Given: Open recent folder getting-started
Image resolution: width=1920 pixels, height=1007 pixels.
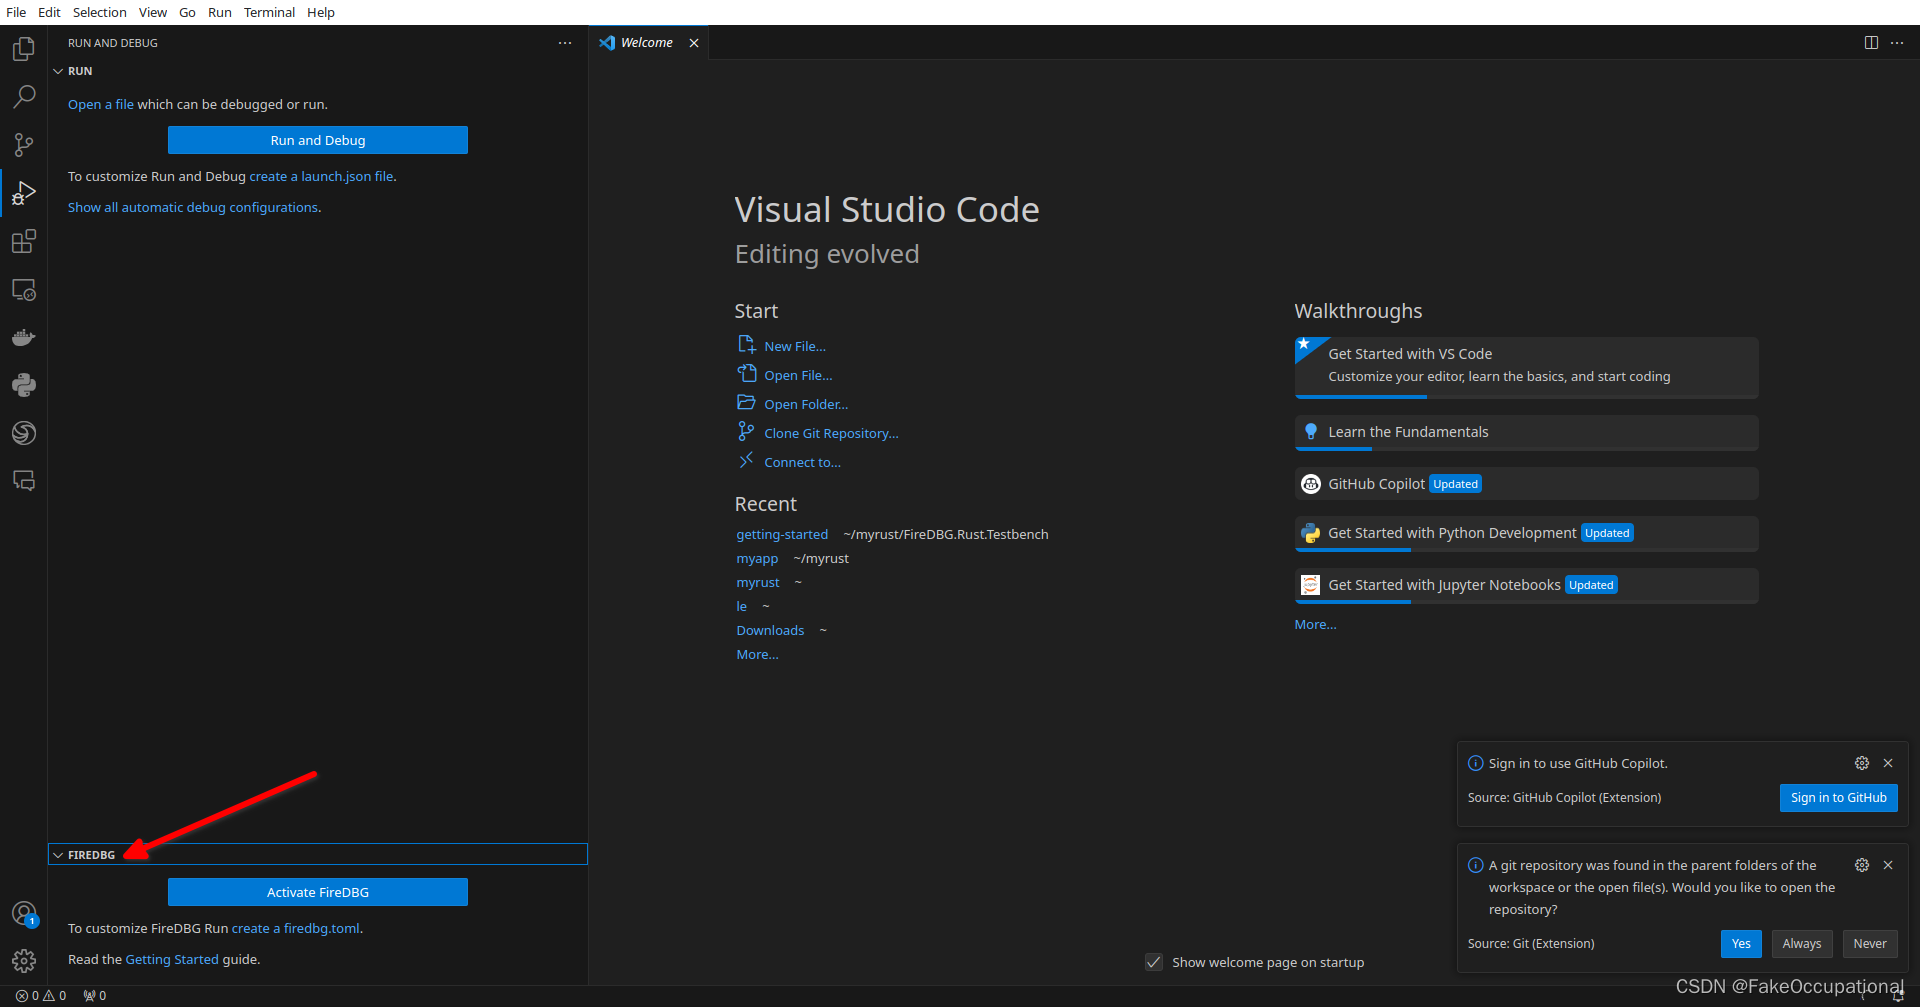Looking at the screenshot, I should (x=782, y=534).
